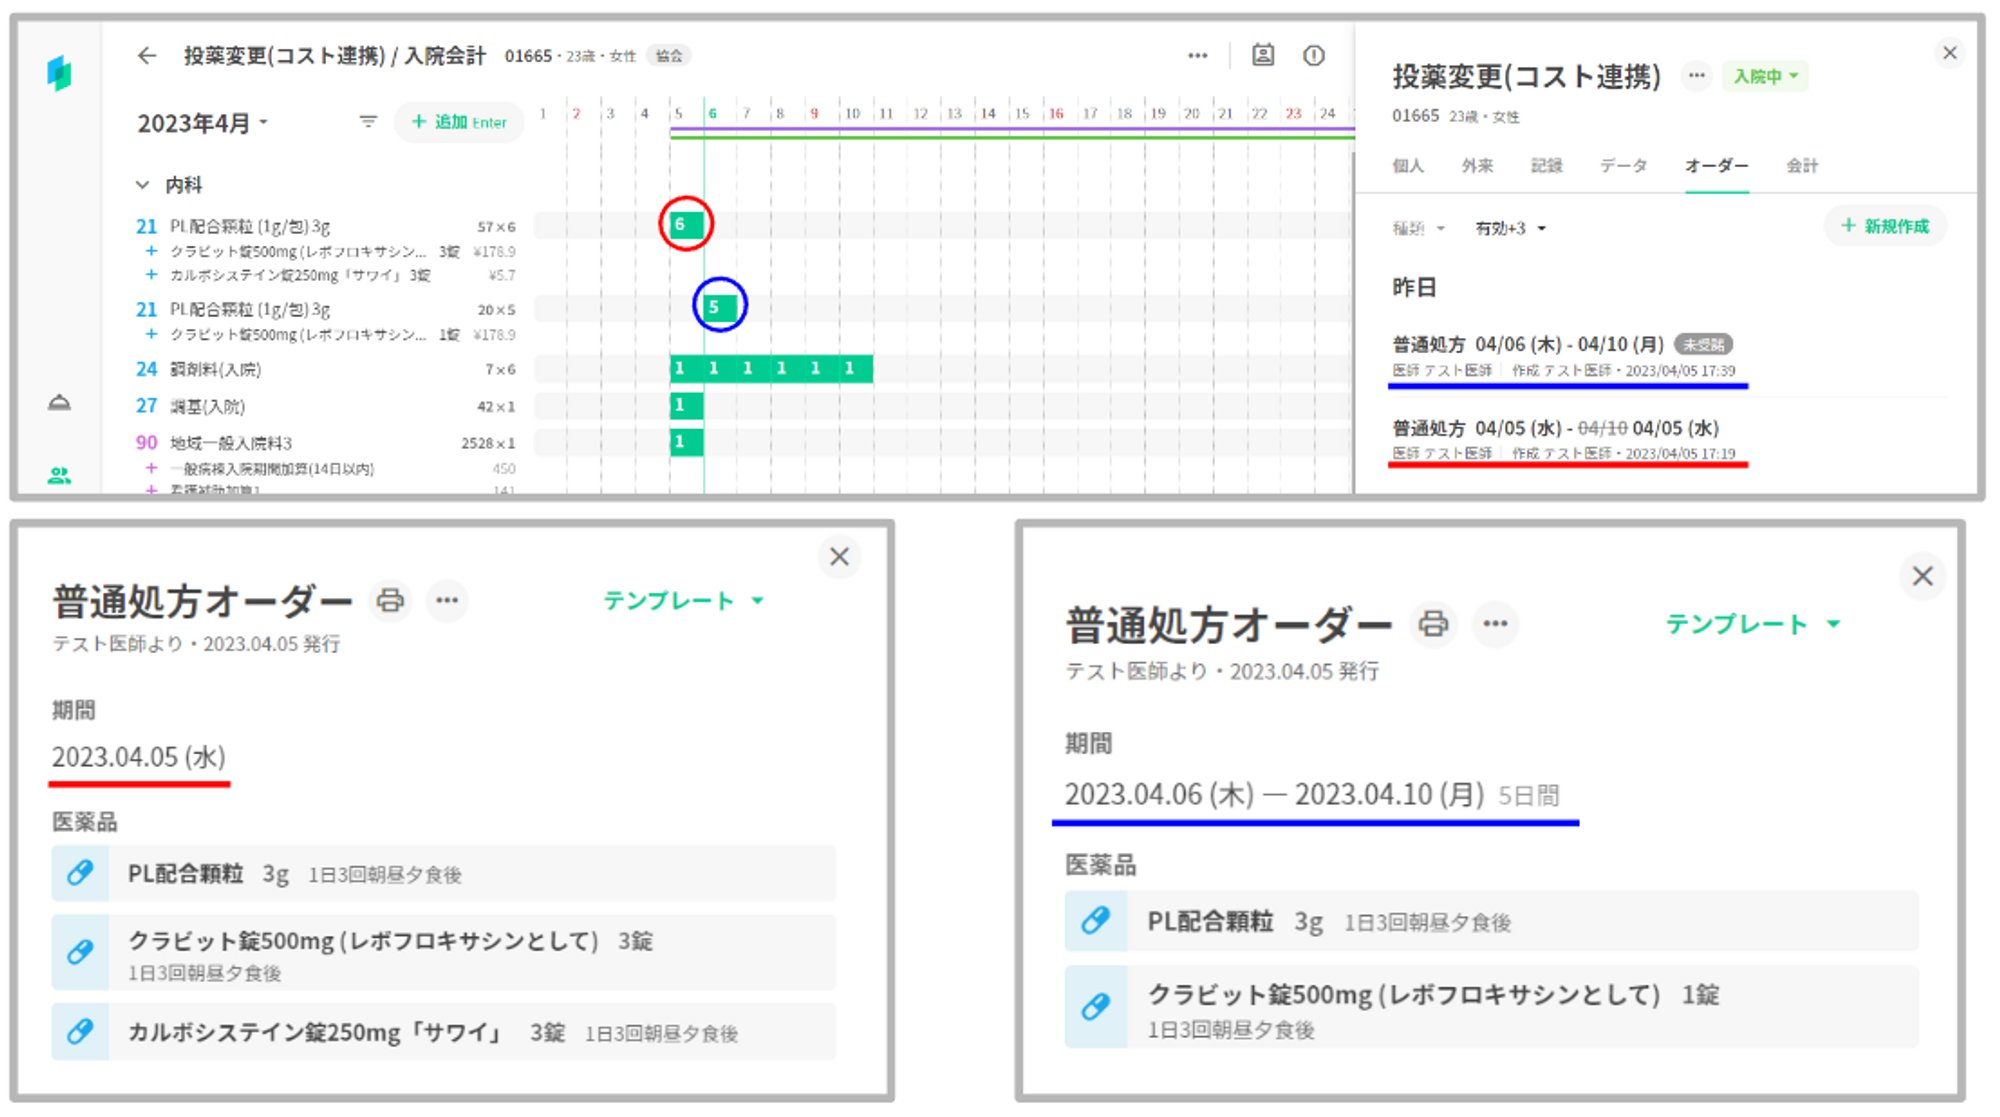Click the patients group icon in sidebar

point(60,475)
